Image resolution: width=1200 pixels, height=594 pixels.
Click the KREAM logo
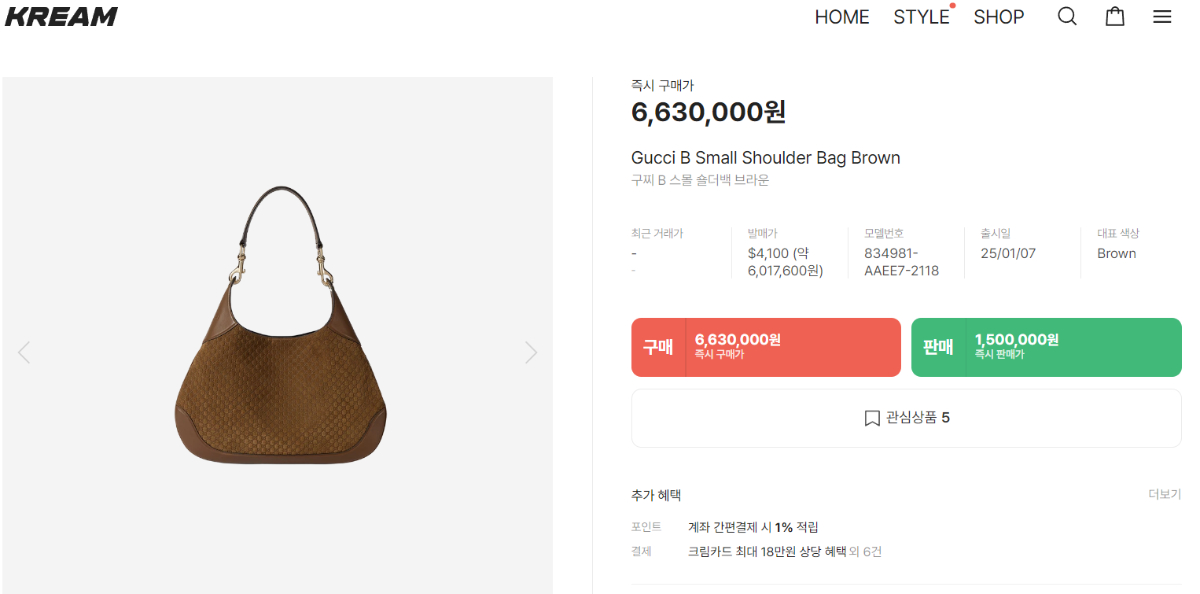coord(61,16)
